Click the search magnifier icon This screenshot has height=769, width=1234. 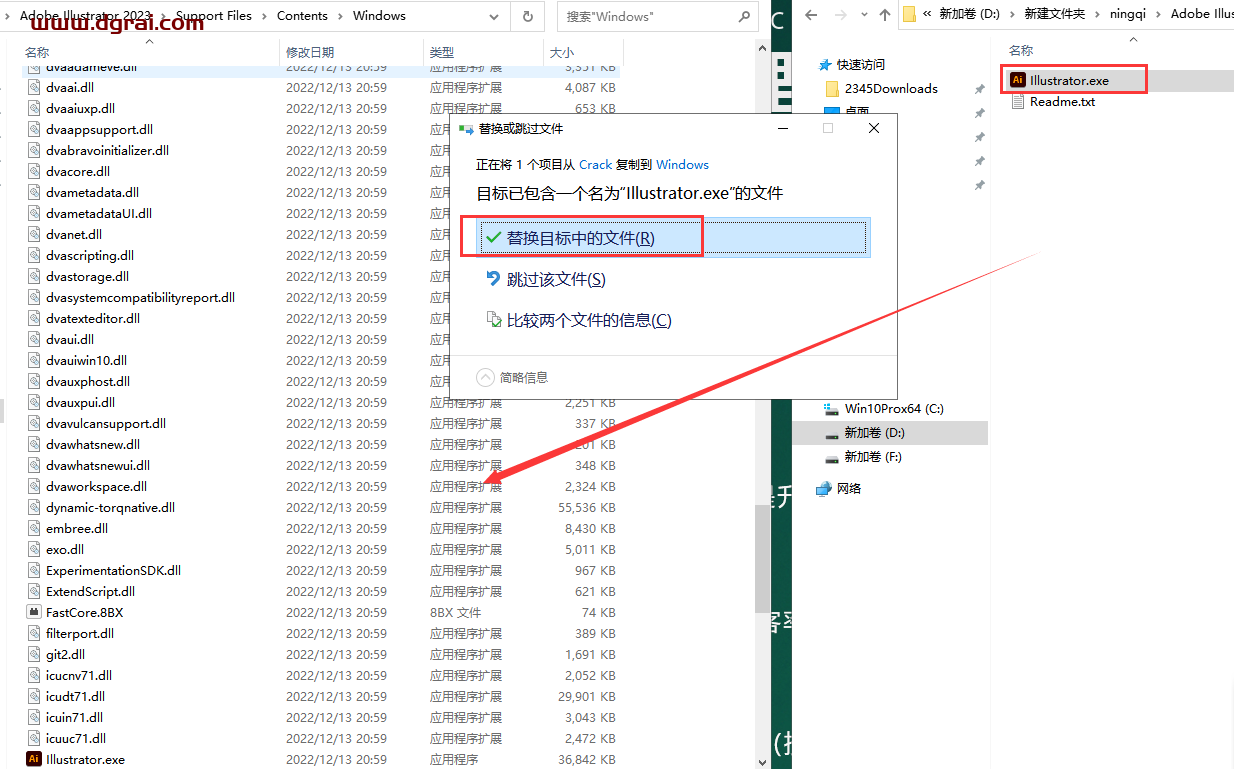click(744, 16)
